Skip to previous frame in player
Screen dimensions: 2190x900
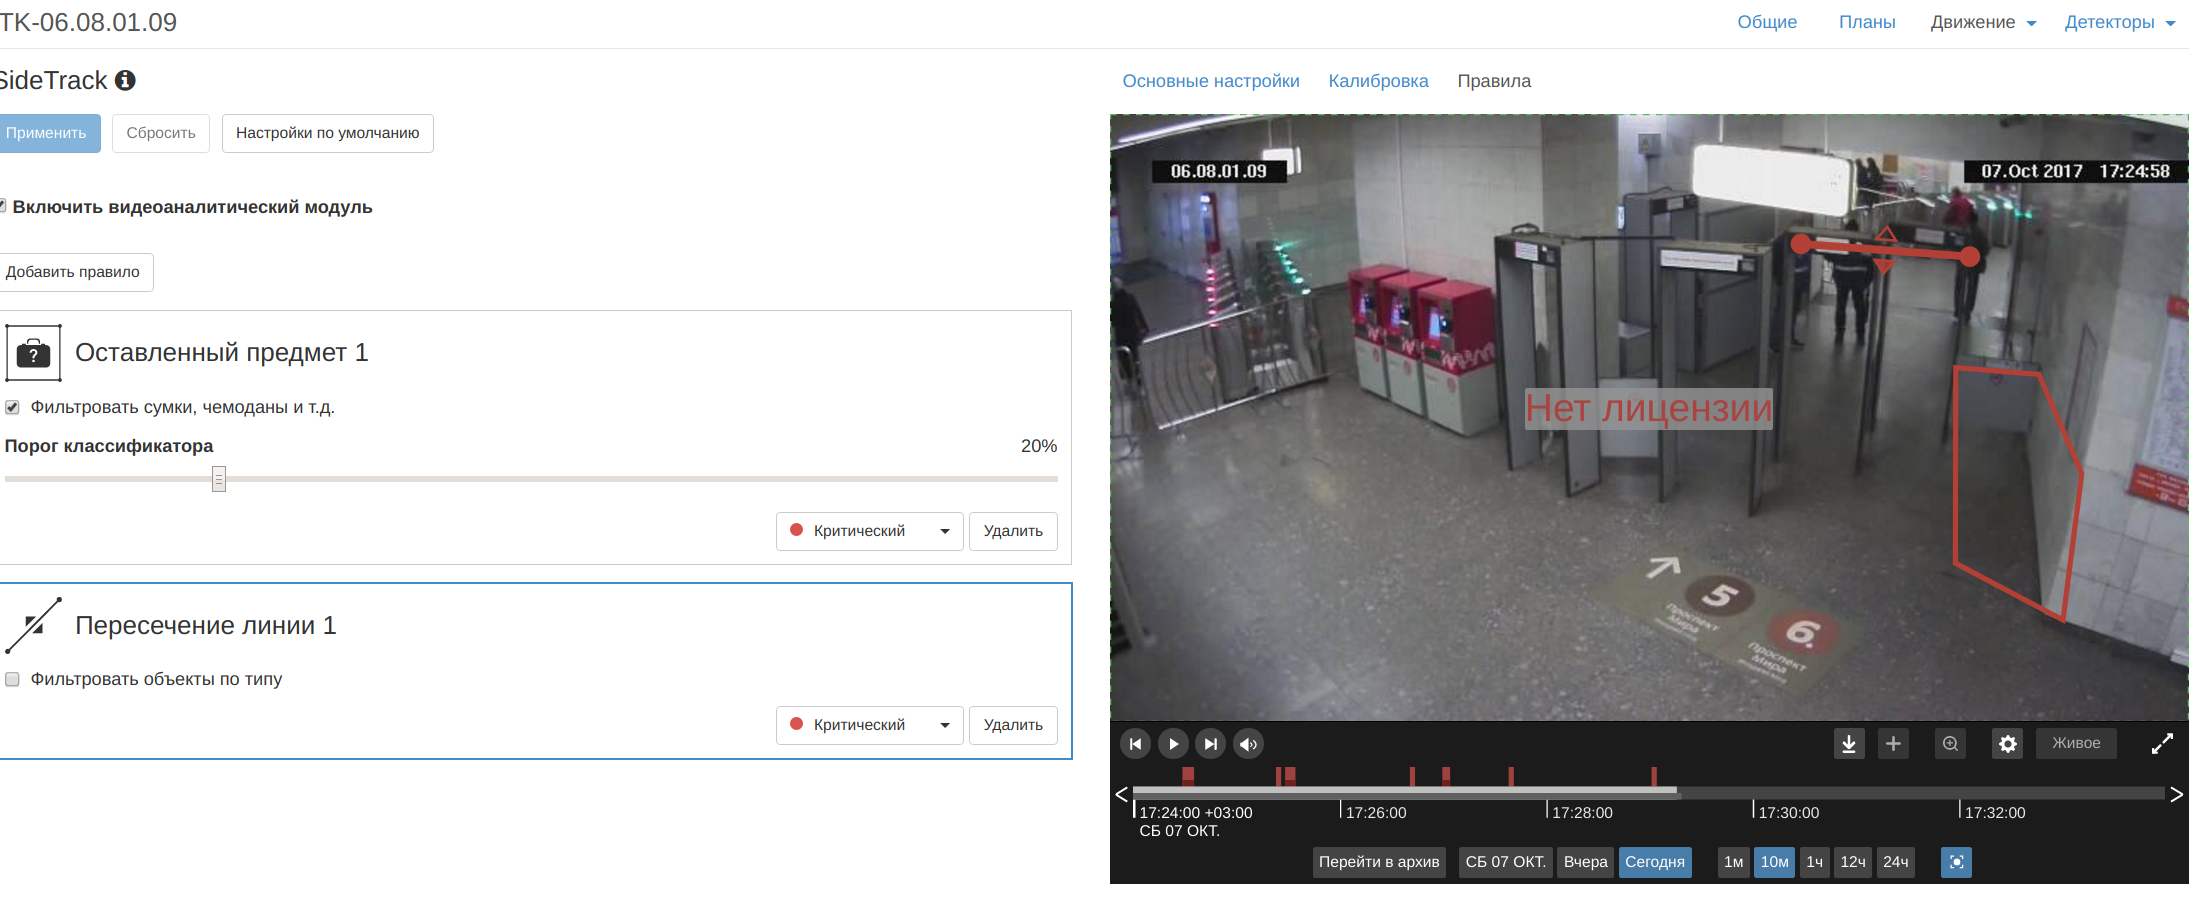[1135, 744]
